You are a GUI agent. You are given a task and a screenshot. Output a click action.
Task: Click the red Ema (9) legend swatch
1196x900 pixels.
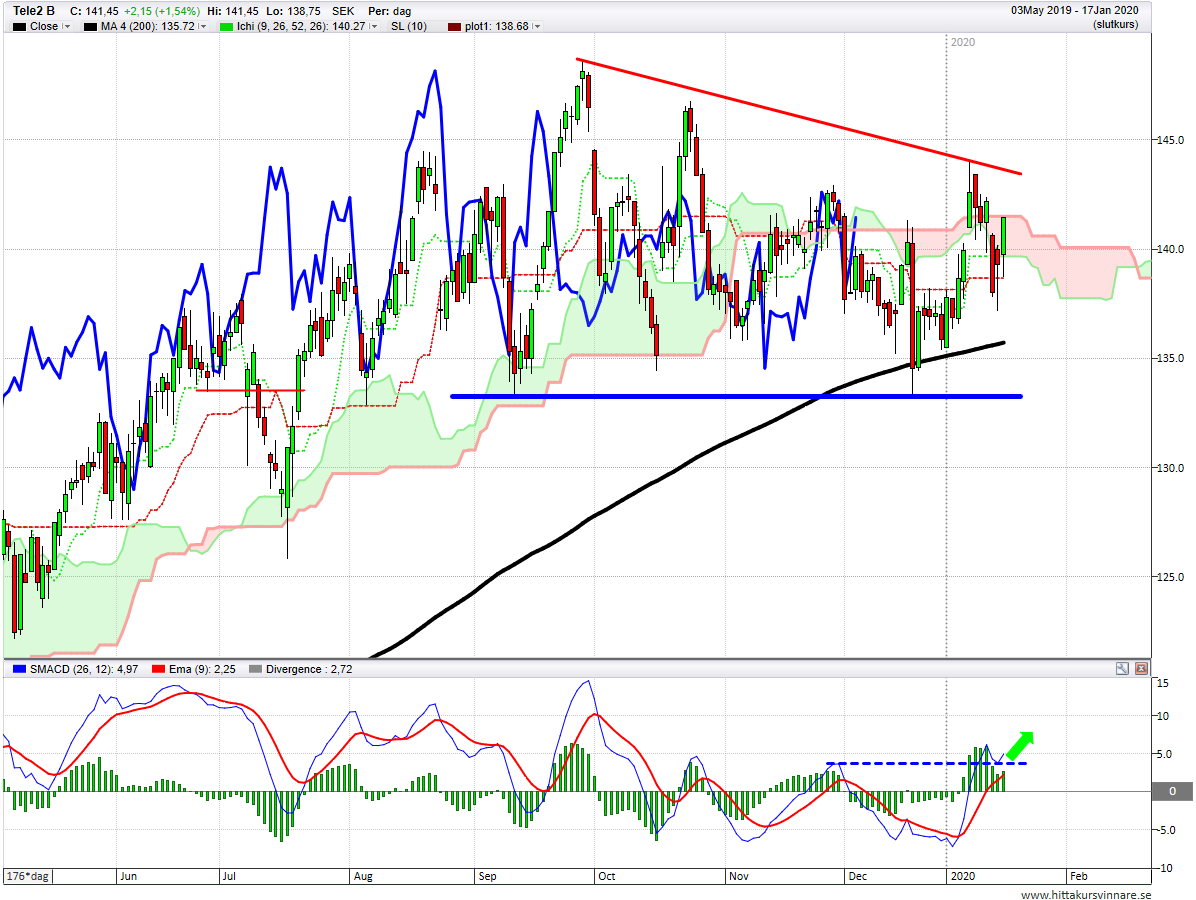[159, 669]
